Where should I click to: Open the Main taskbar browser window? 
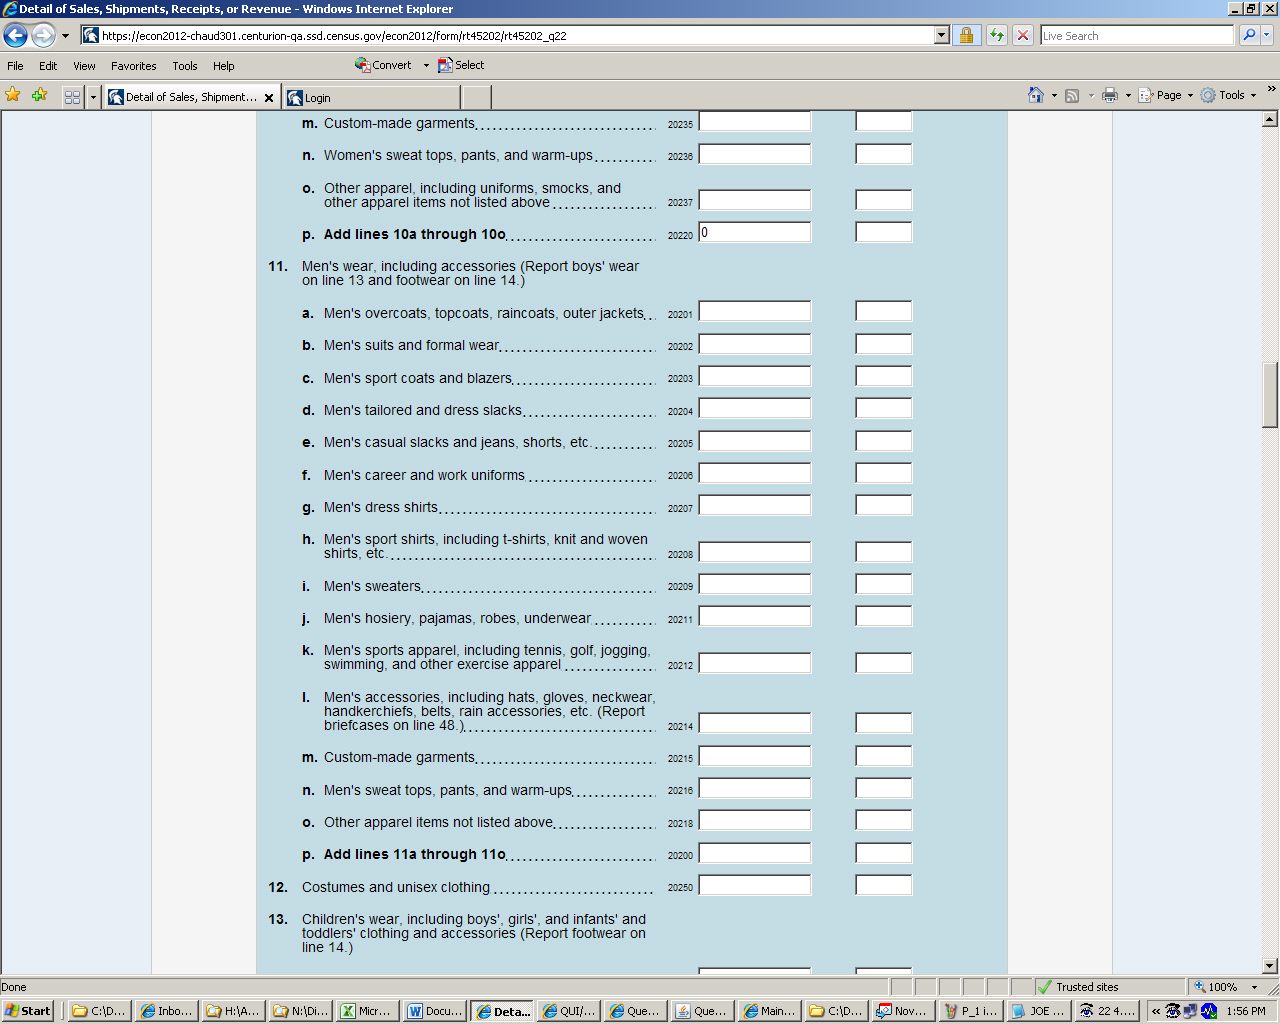(x=770, y=1011)
